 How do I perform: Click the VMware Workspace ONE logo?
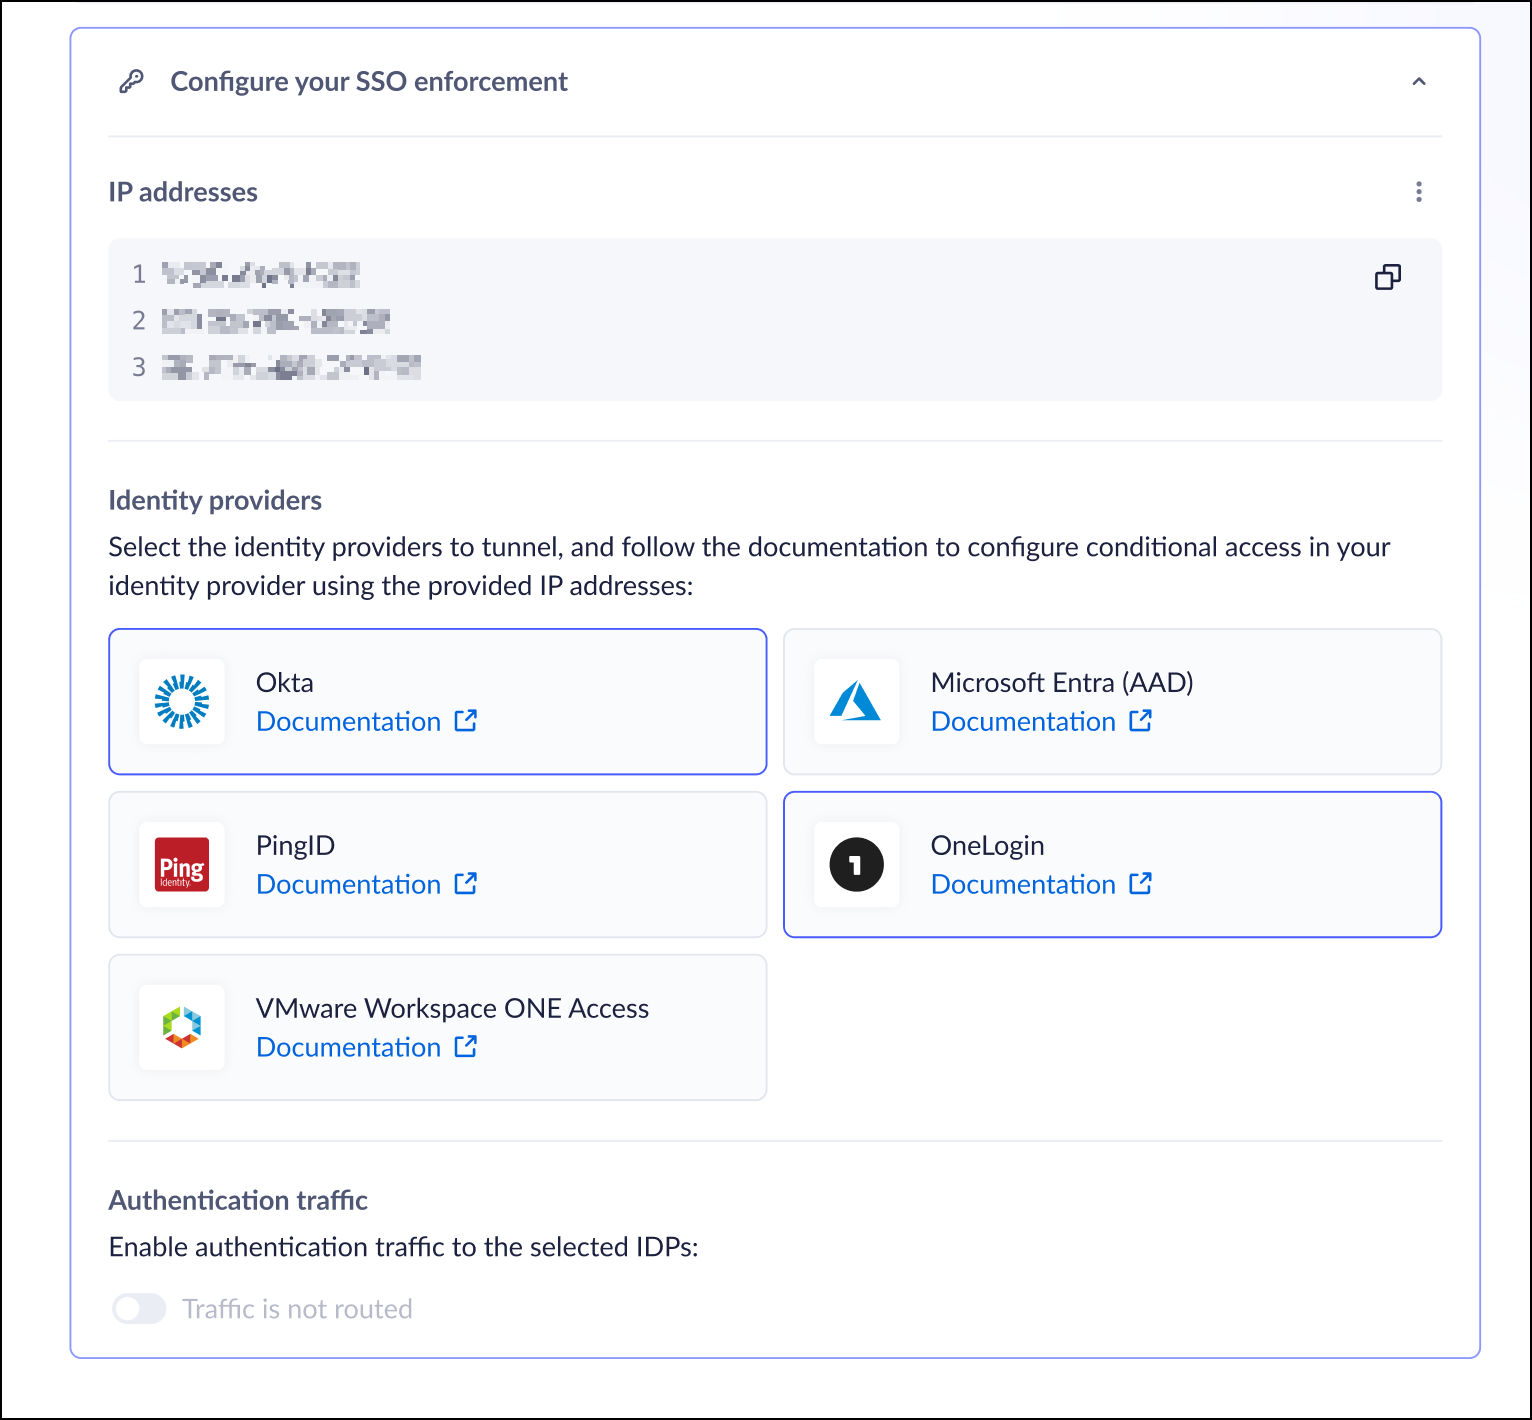[182, 1027]
